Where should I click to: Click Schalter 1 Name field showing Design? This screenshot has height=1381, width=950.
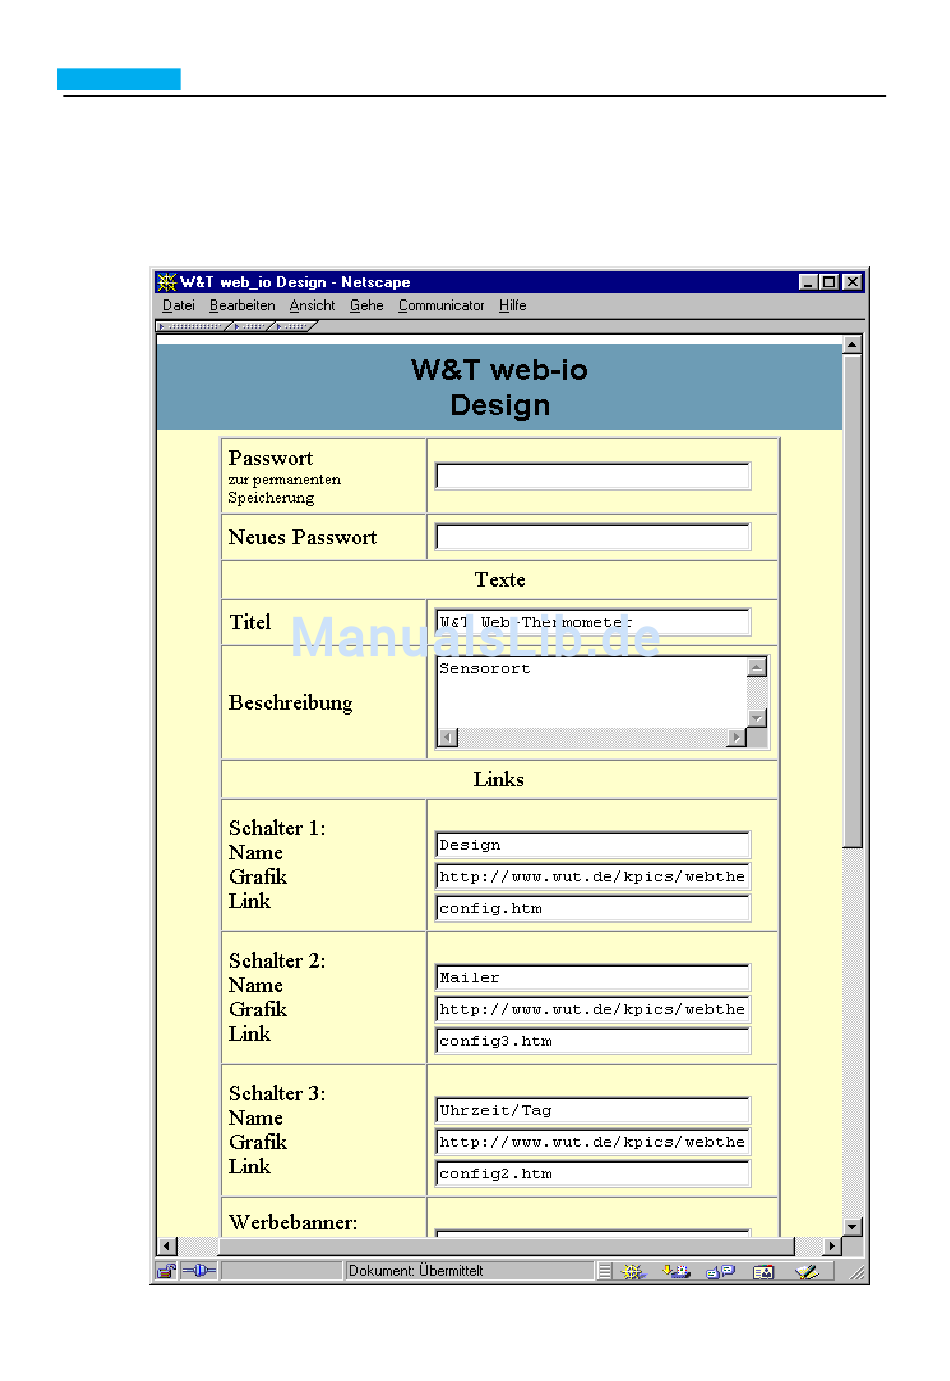[593, 845]
